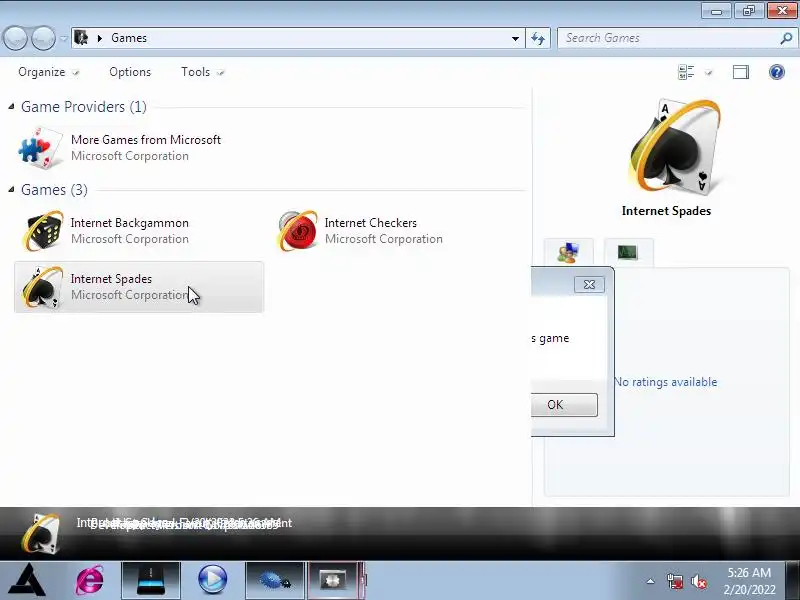The height and width of the screenshot is (600, 800).
Task: Select the Internet Checkers red piece icon
Action: point(297,231)
